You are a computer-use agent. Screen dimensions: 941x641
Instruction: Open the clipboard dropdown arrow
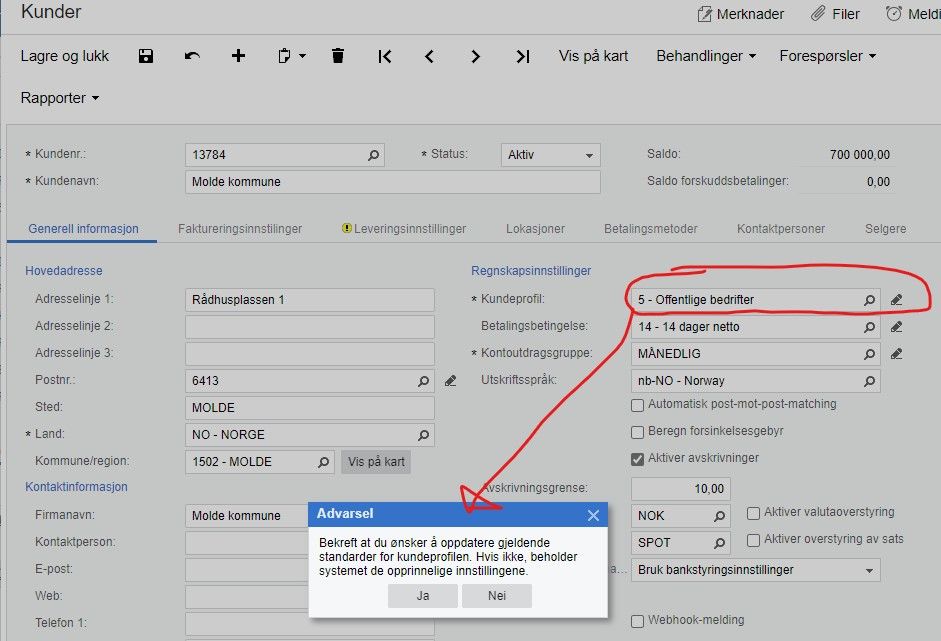tap(302, 56)
